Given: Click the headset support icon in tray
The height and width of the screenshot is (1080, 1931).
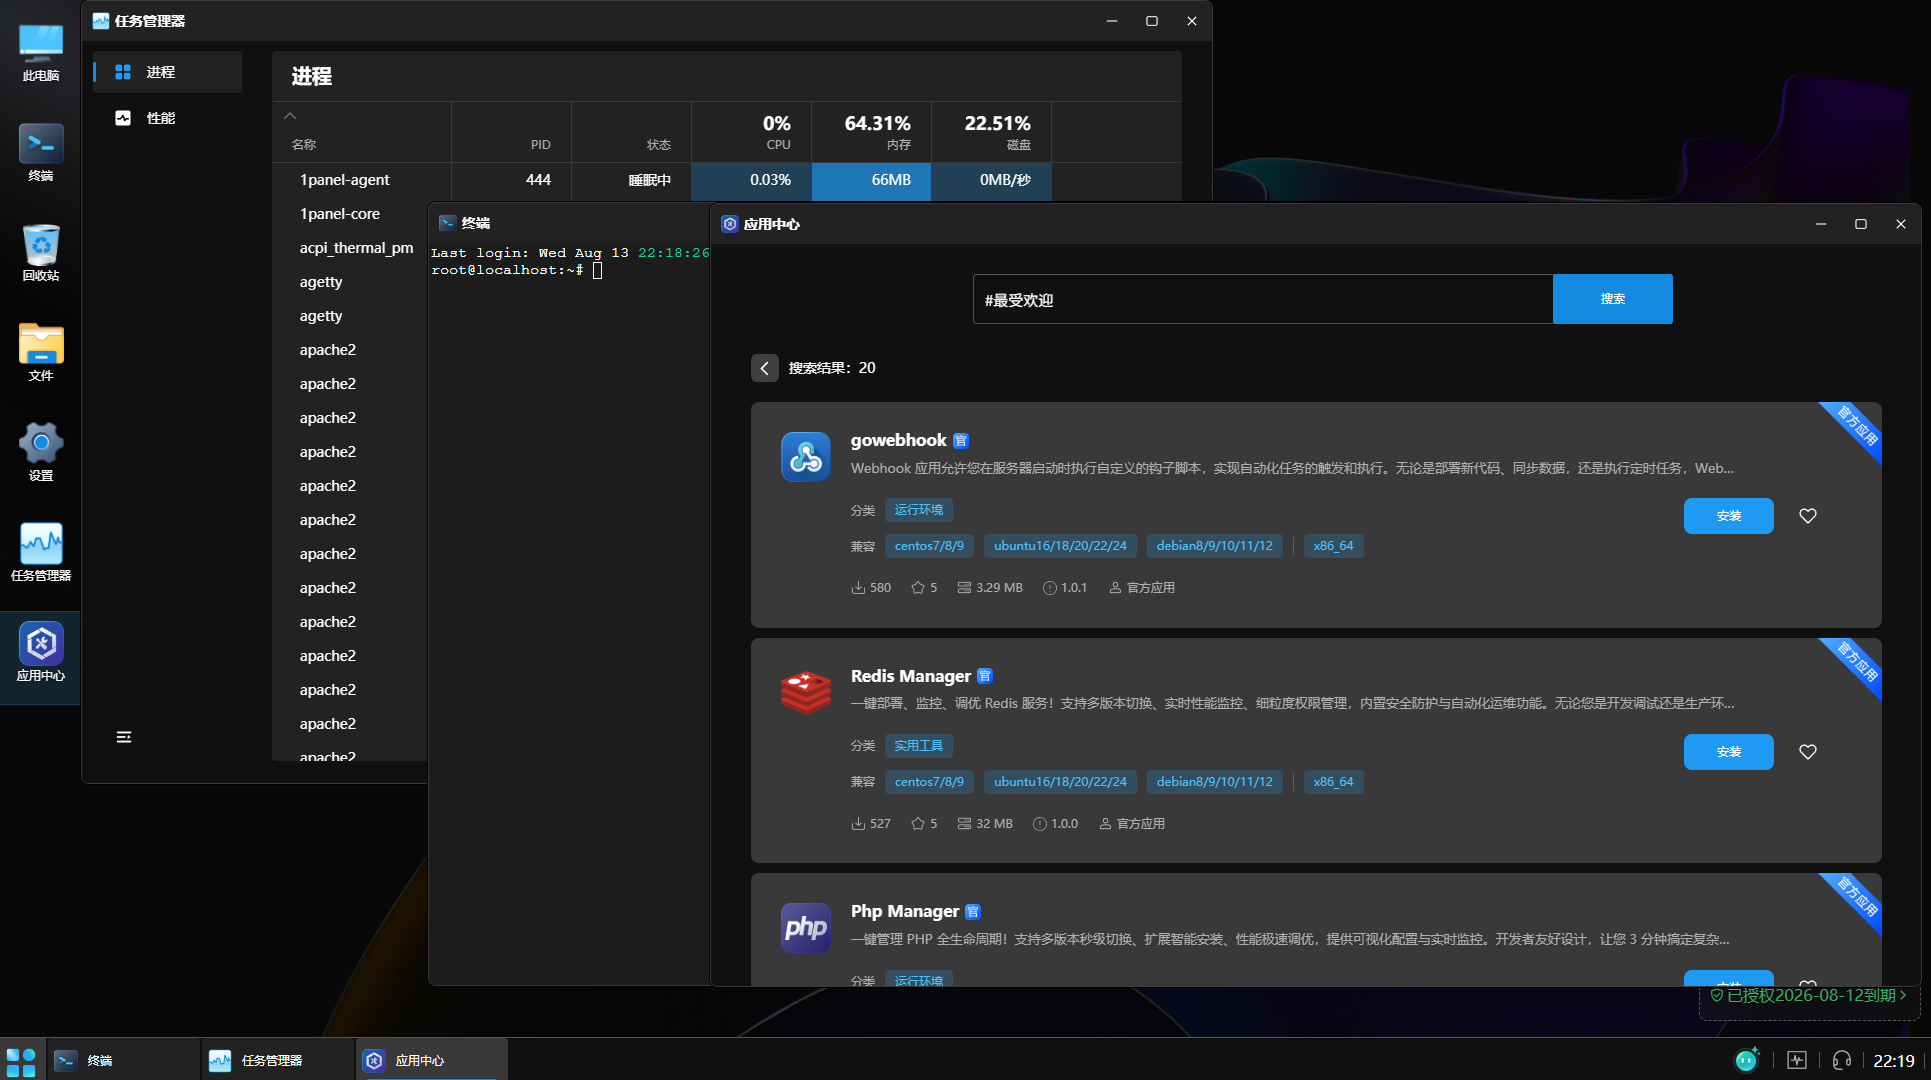Looking at the screenshot, I should pos(1841,1061).
